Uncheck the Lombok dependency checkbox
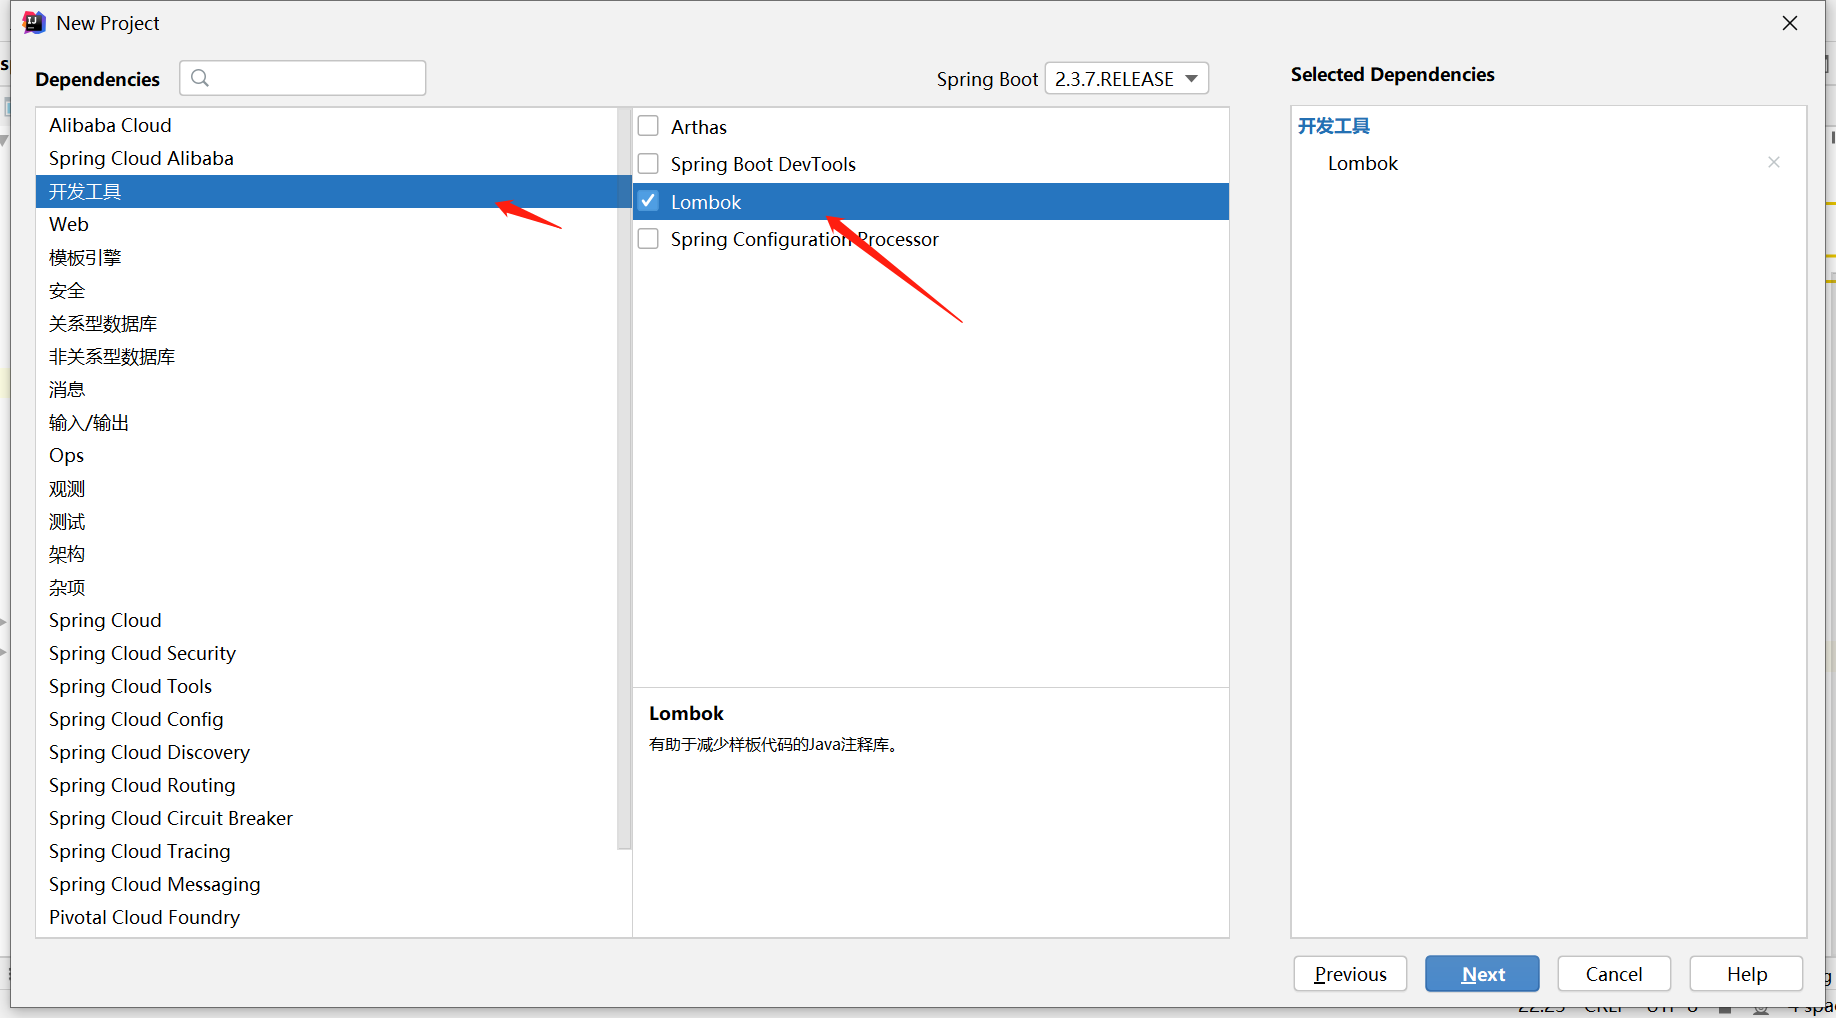This screenshot has width=1836, height=1018. click(x=648, y=201)
